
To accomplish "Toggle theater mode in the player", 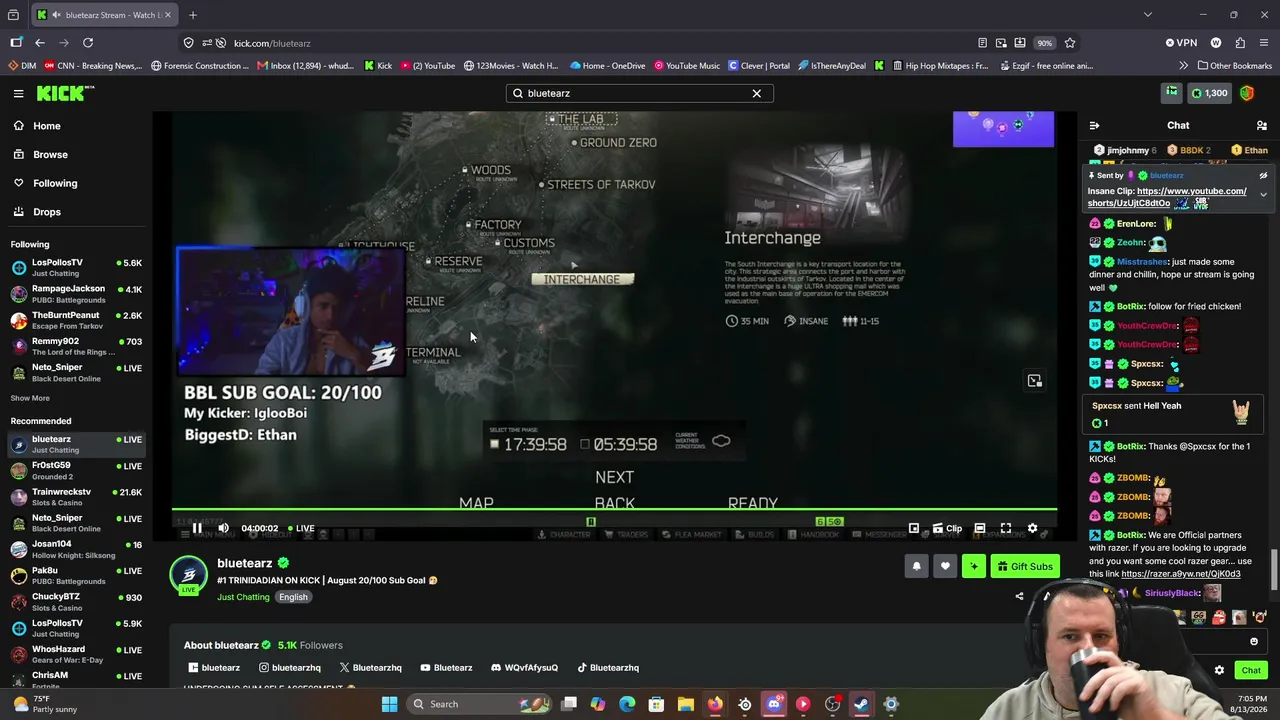I will point(980,528).
